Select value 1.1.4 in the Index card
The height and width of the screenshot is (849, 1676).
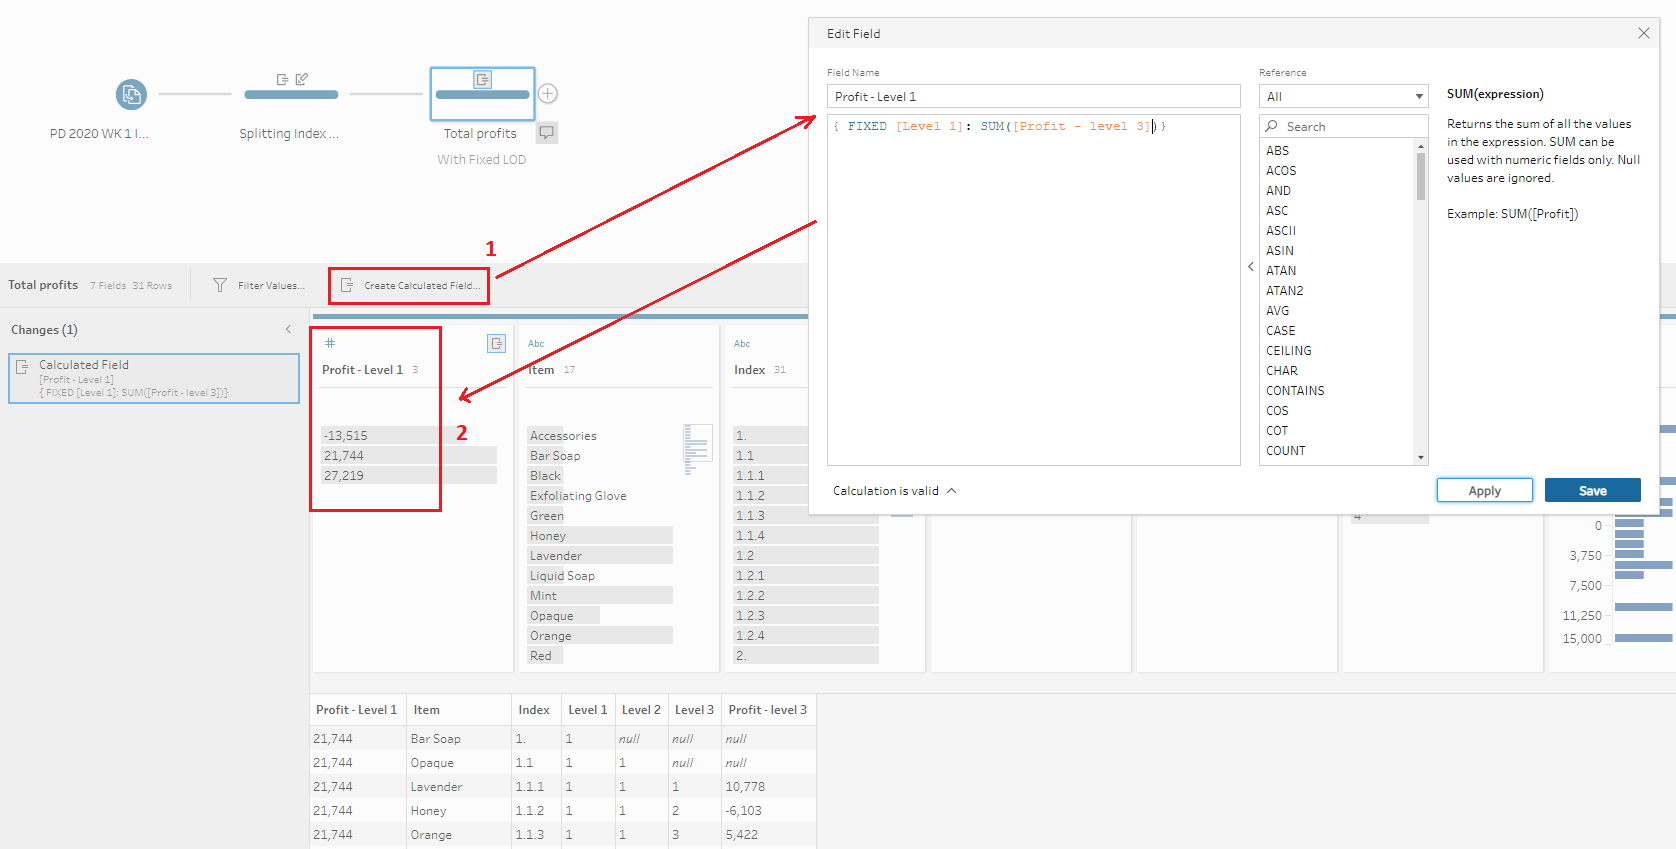click(806, 536)
